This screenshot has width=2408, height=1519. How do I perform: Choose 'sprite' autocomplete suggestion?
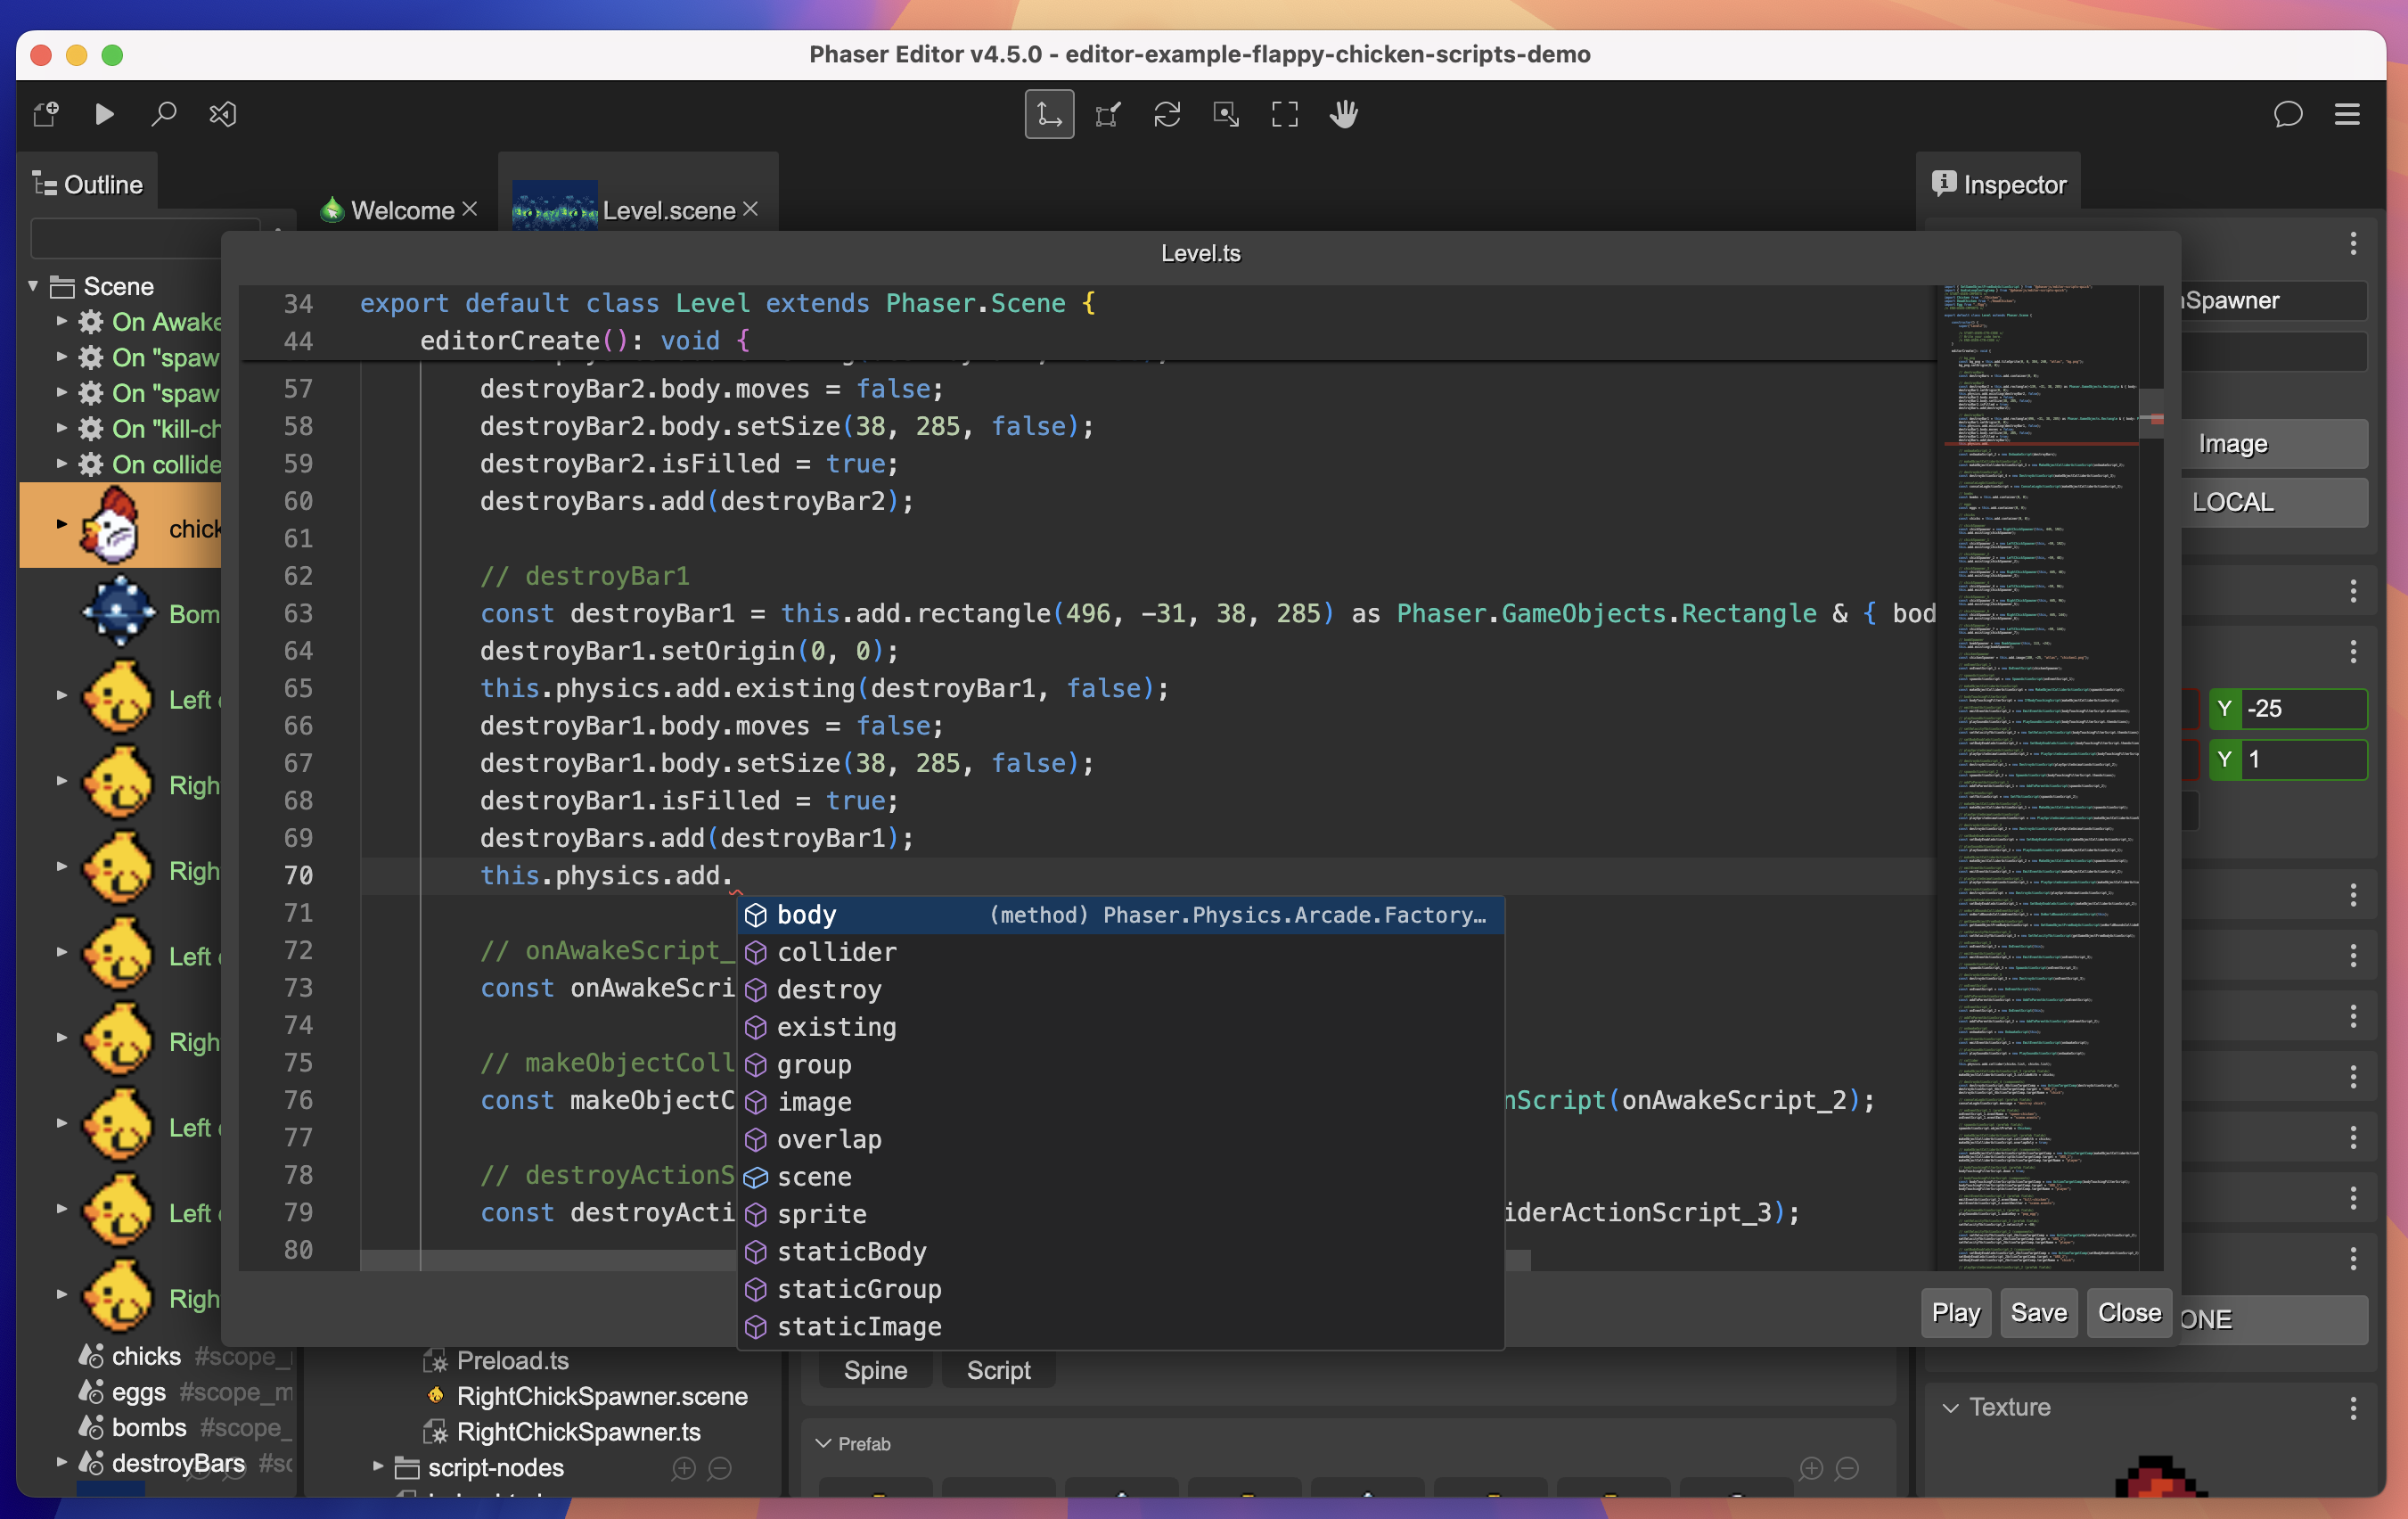pyautogui.click(x=1120, y=1214)
